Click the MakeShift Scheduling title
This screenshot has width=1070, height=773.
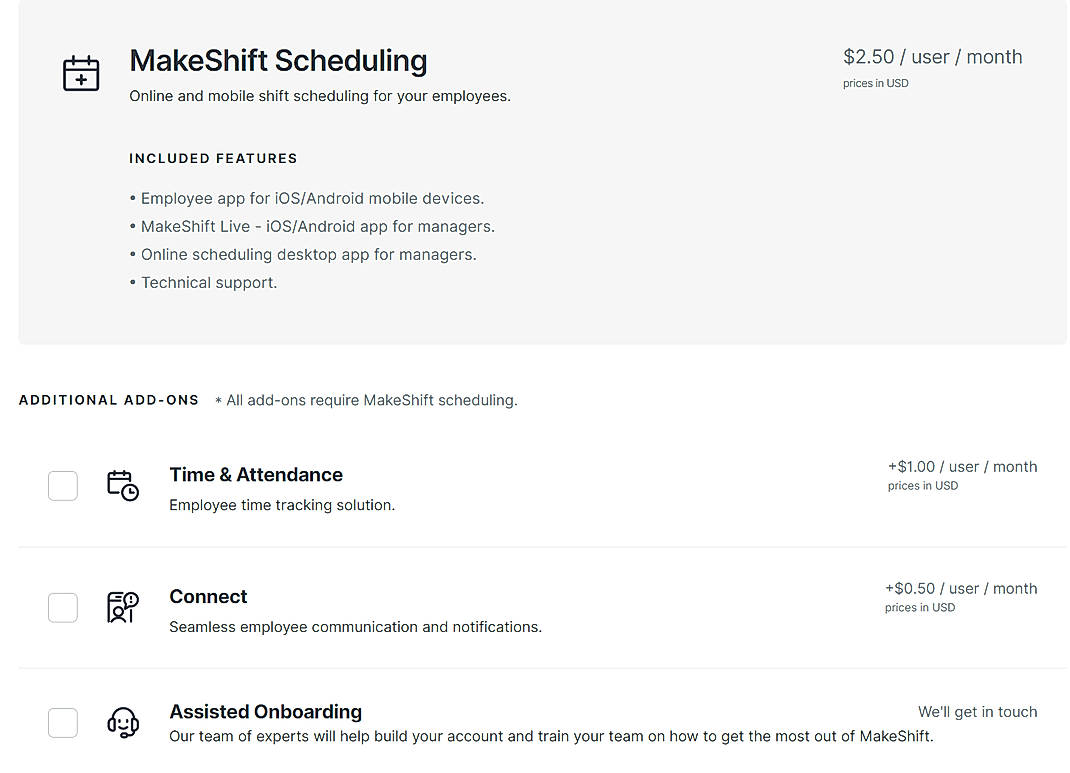278,61
